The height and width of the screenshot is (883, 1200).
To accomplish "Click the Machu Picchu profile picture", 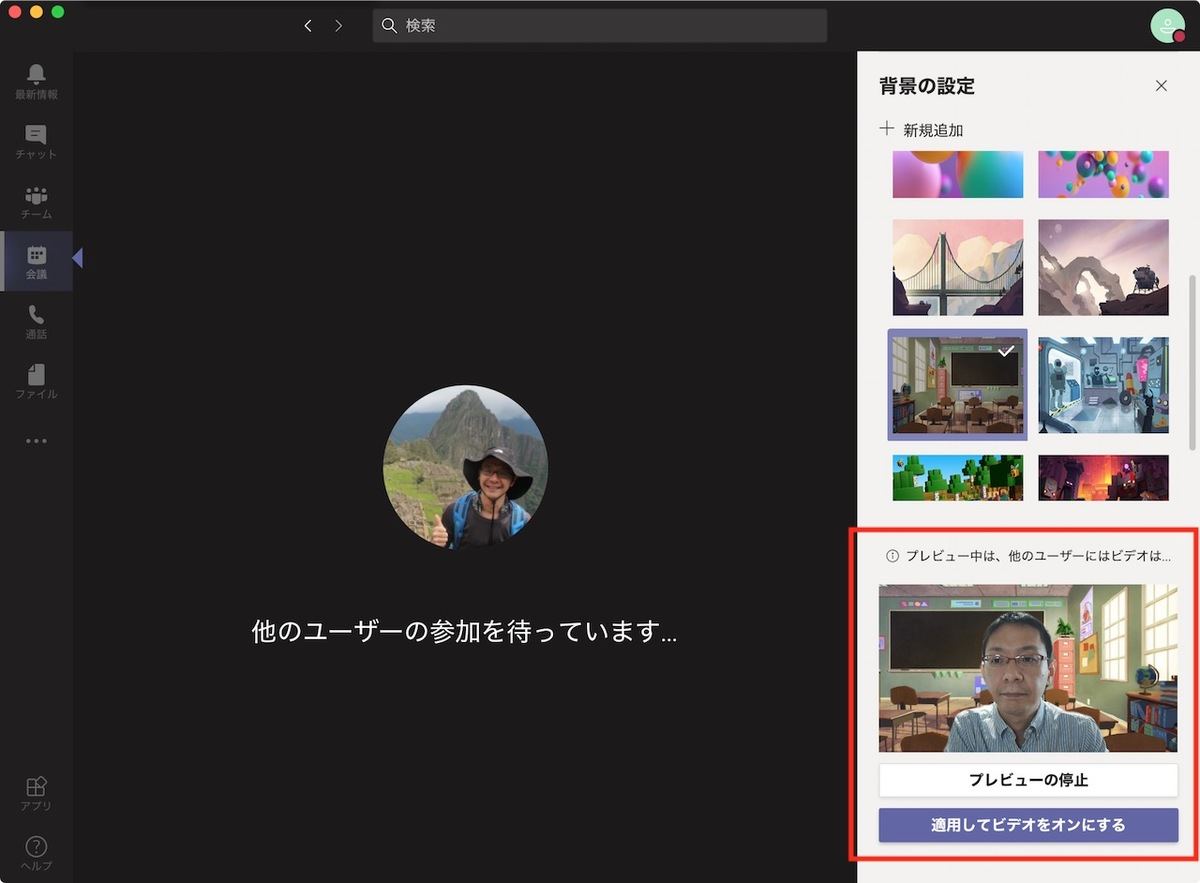I will pyautogui.click(x=465, y=467).
